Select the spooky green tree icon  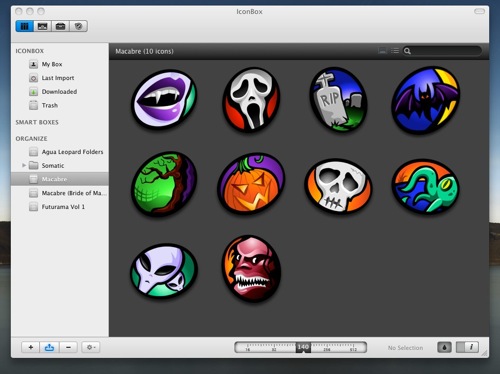coord(164,184)
